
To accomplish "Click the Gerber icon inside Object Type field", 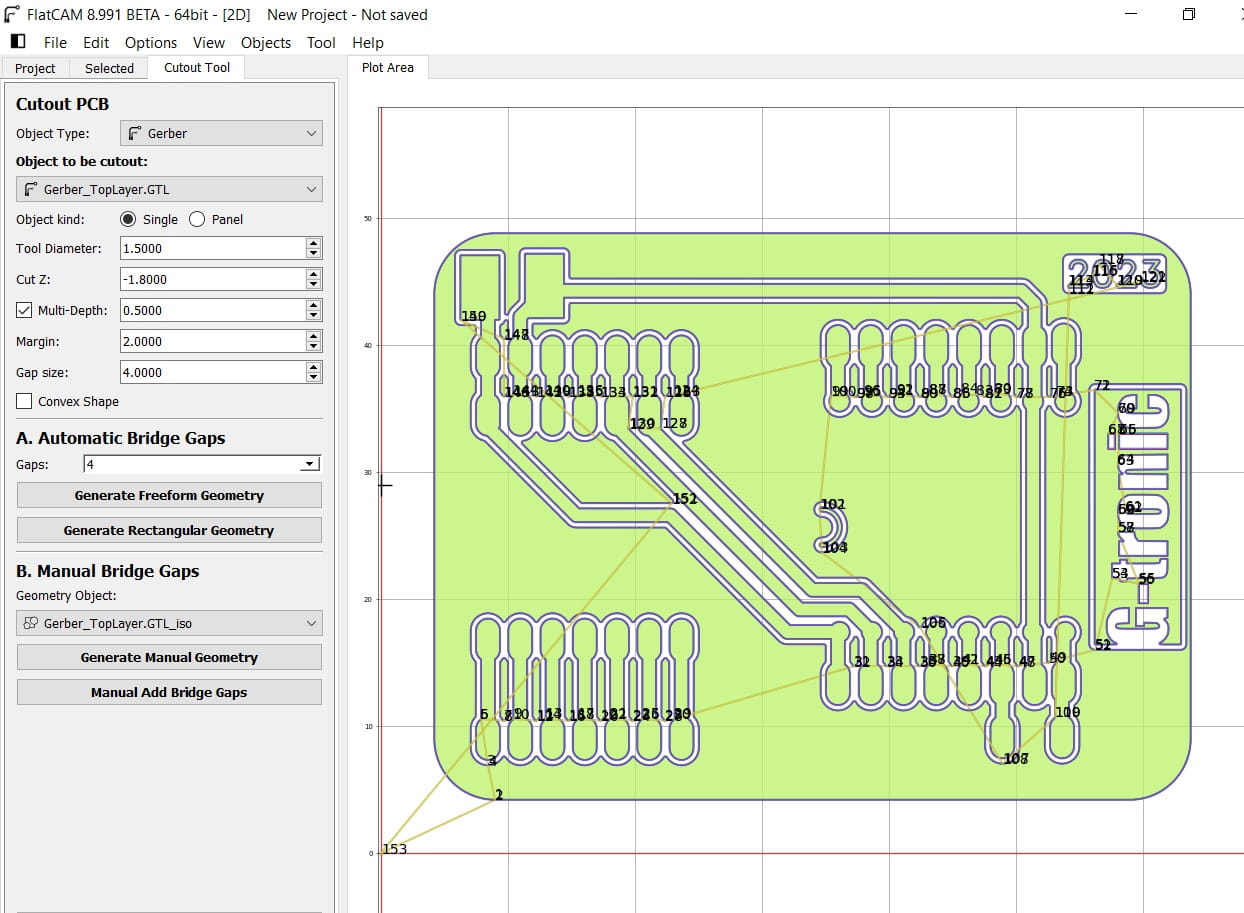I will point(135,132).
